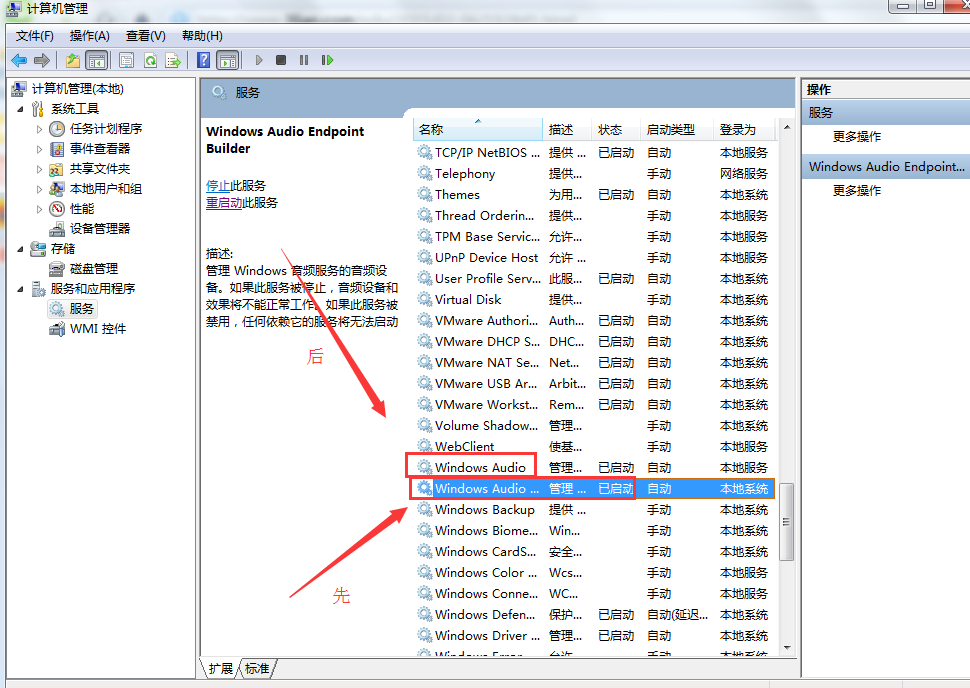Viewport: 970px width, 688px height.
Task: Expand the 任务计划程序 tree node
Action: 40,129
